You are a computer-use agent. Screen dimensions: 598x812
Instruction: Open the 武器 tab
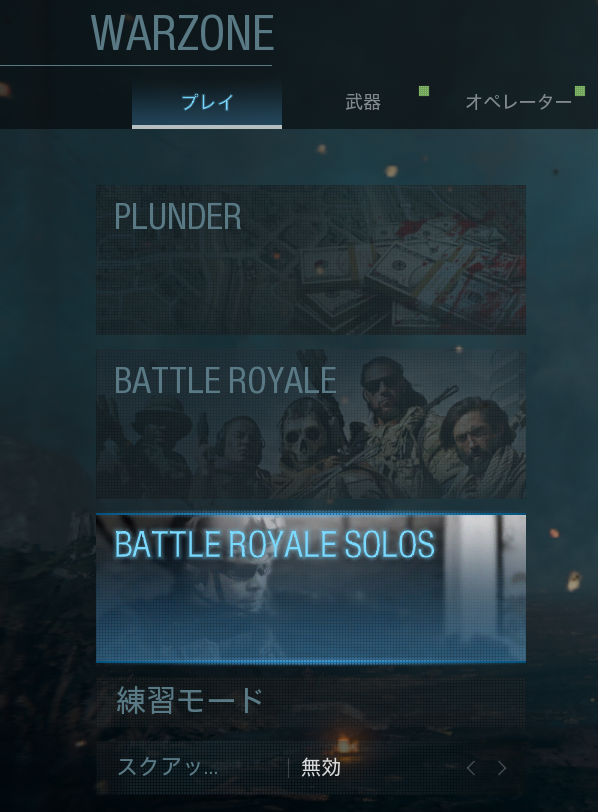coord(363,102)
